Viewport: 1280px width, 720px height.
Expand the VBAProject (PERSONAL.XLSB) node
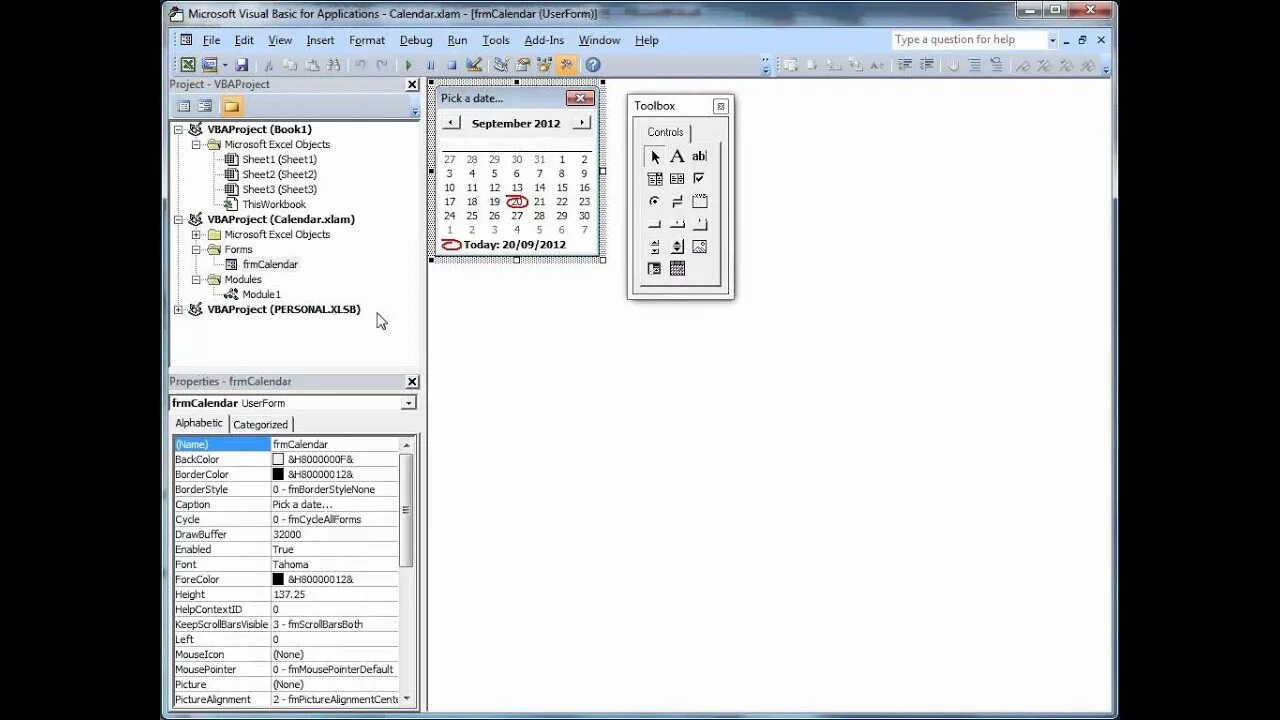[x=179, y=309]
